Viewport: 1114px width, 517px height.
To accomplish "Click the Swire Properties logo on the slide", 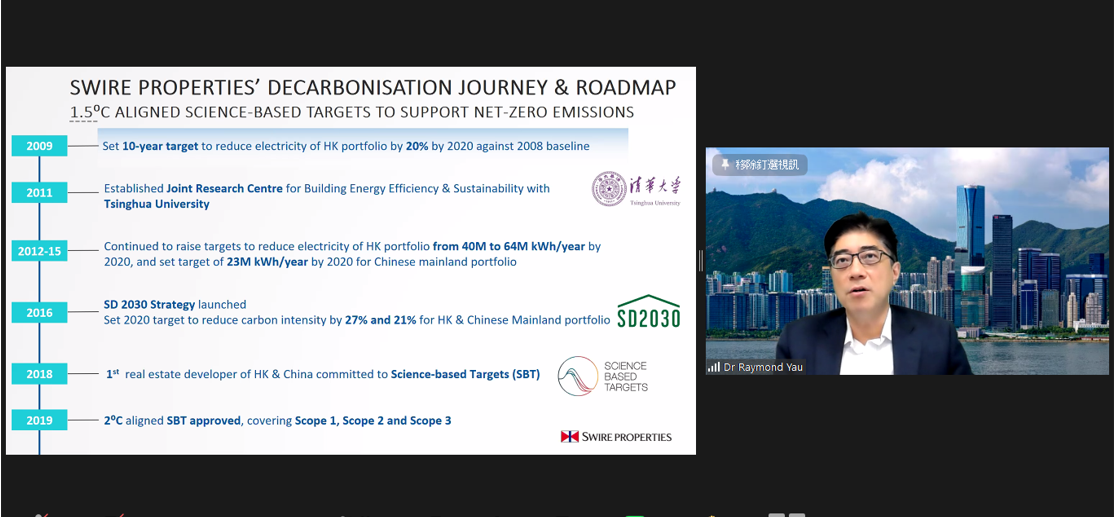I will click(616, 436).
